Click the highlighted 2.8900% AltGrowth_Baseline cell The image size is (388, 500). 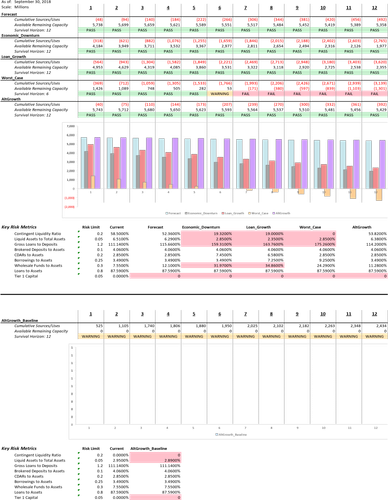click(x=155, y=460)
